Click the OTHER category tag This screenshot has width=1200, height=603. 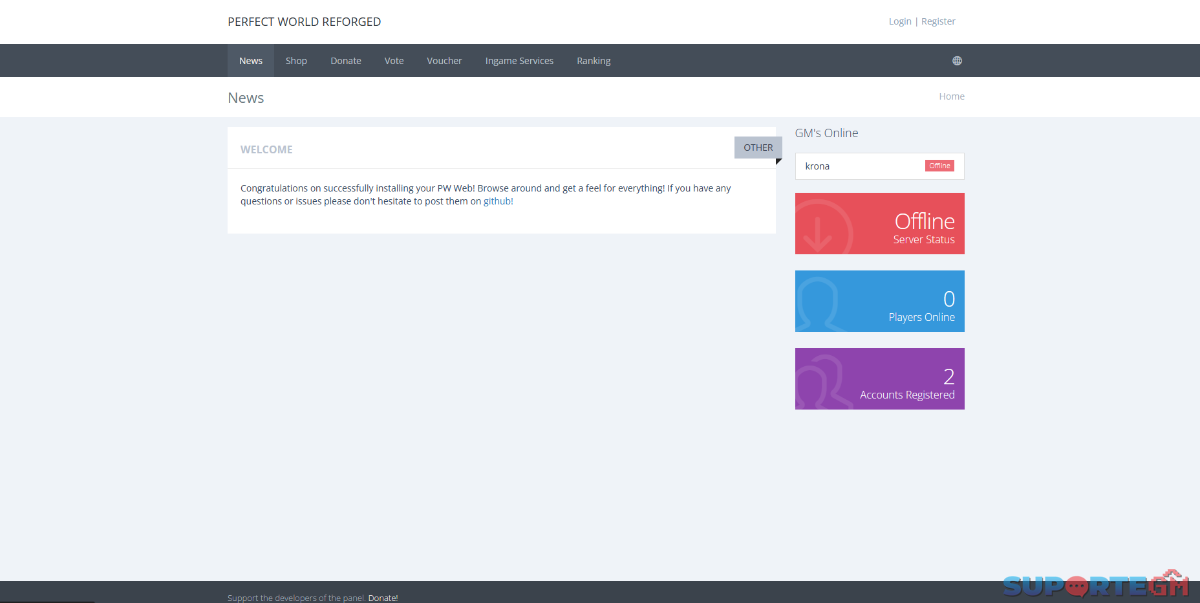(758, 148)
